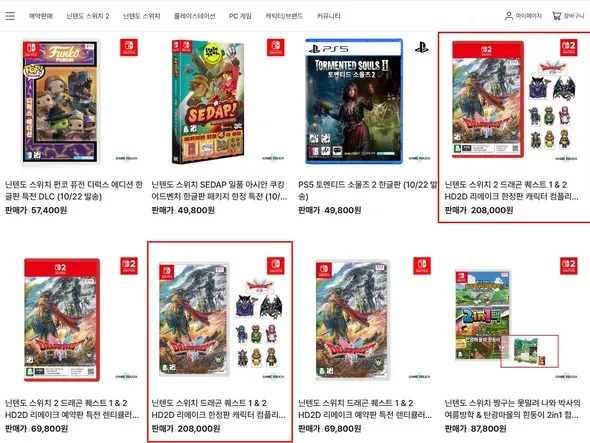Image resolution: width=590 pixels, height=443 pixels.
Task: Open the 닌텐도 스위치 2 menu
Action: point(88,16)
